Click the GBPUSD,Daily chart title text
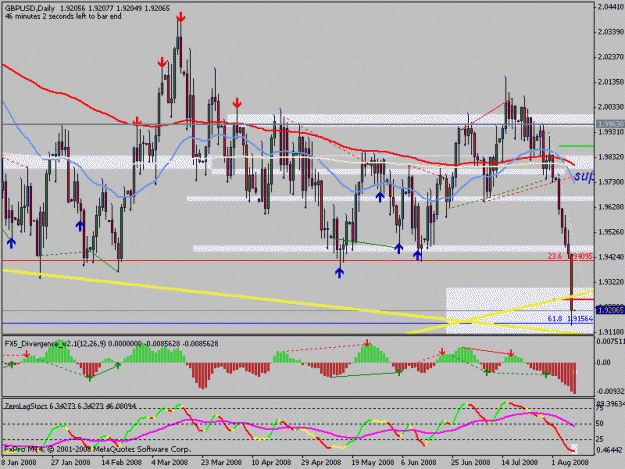This screenshot has height=469, width=625. coord(29,8)
